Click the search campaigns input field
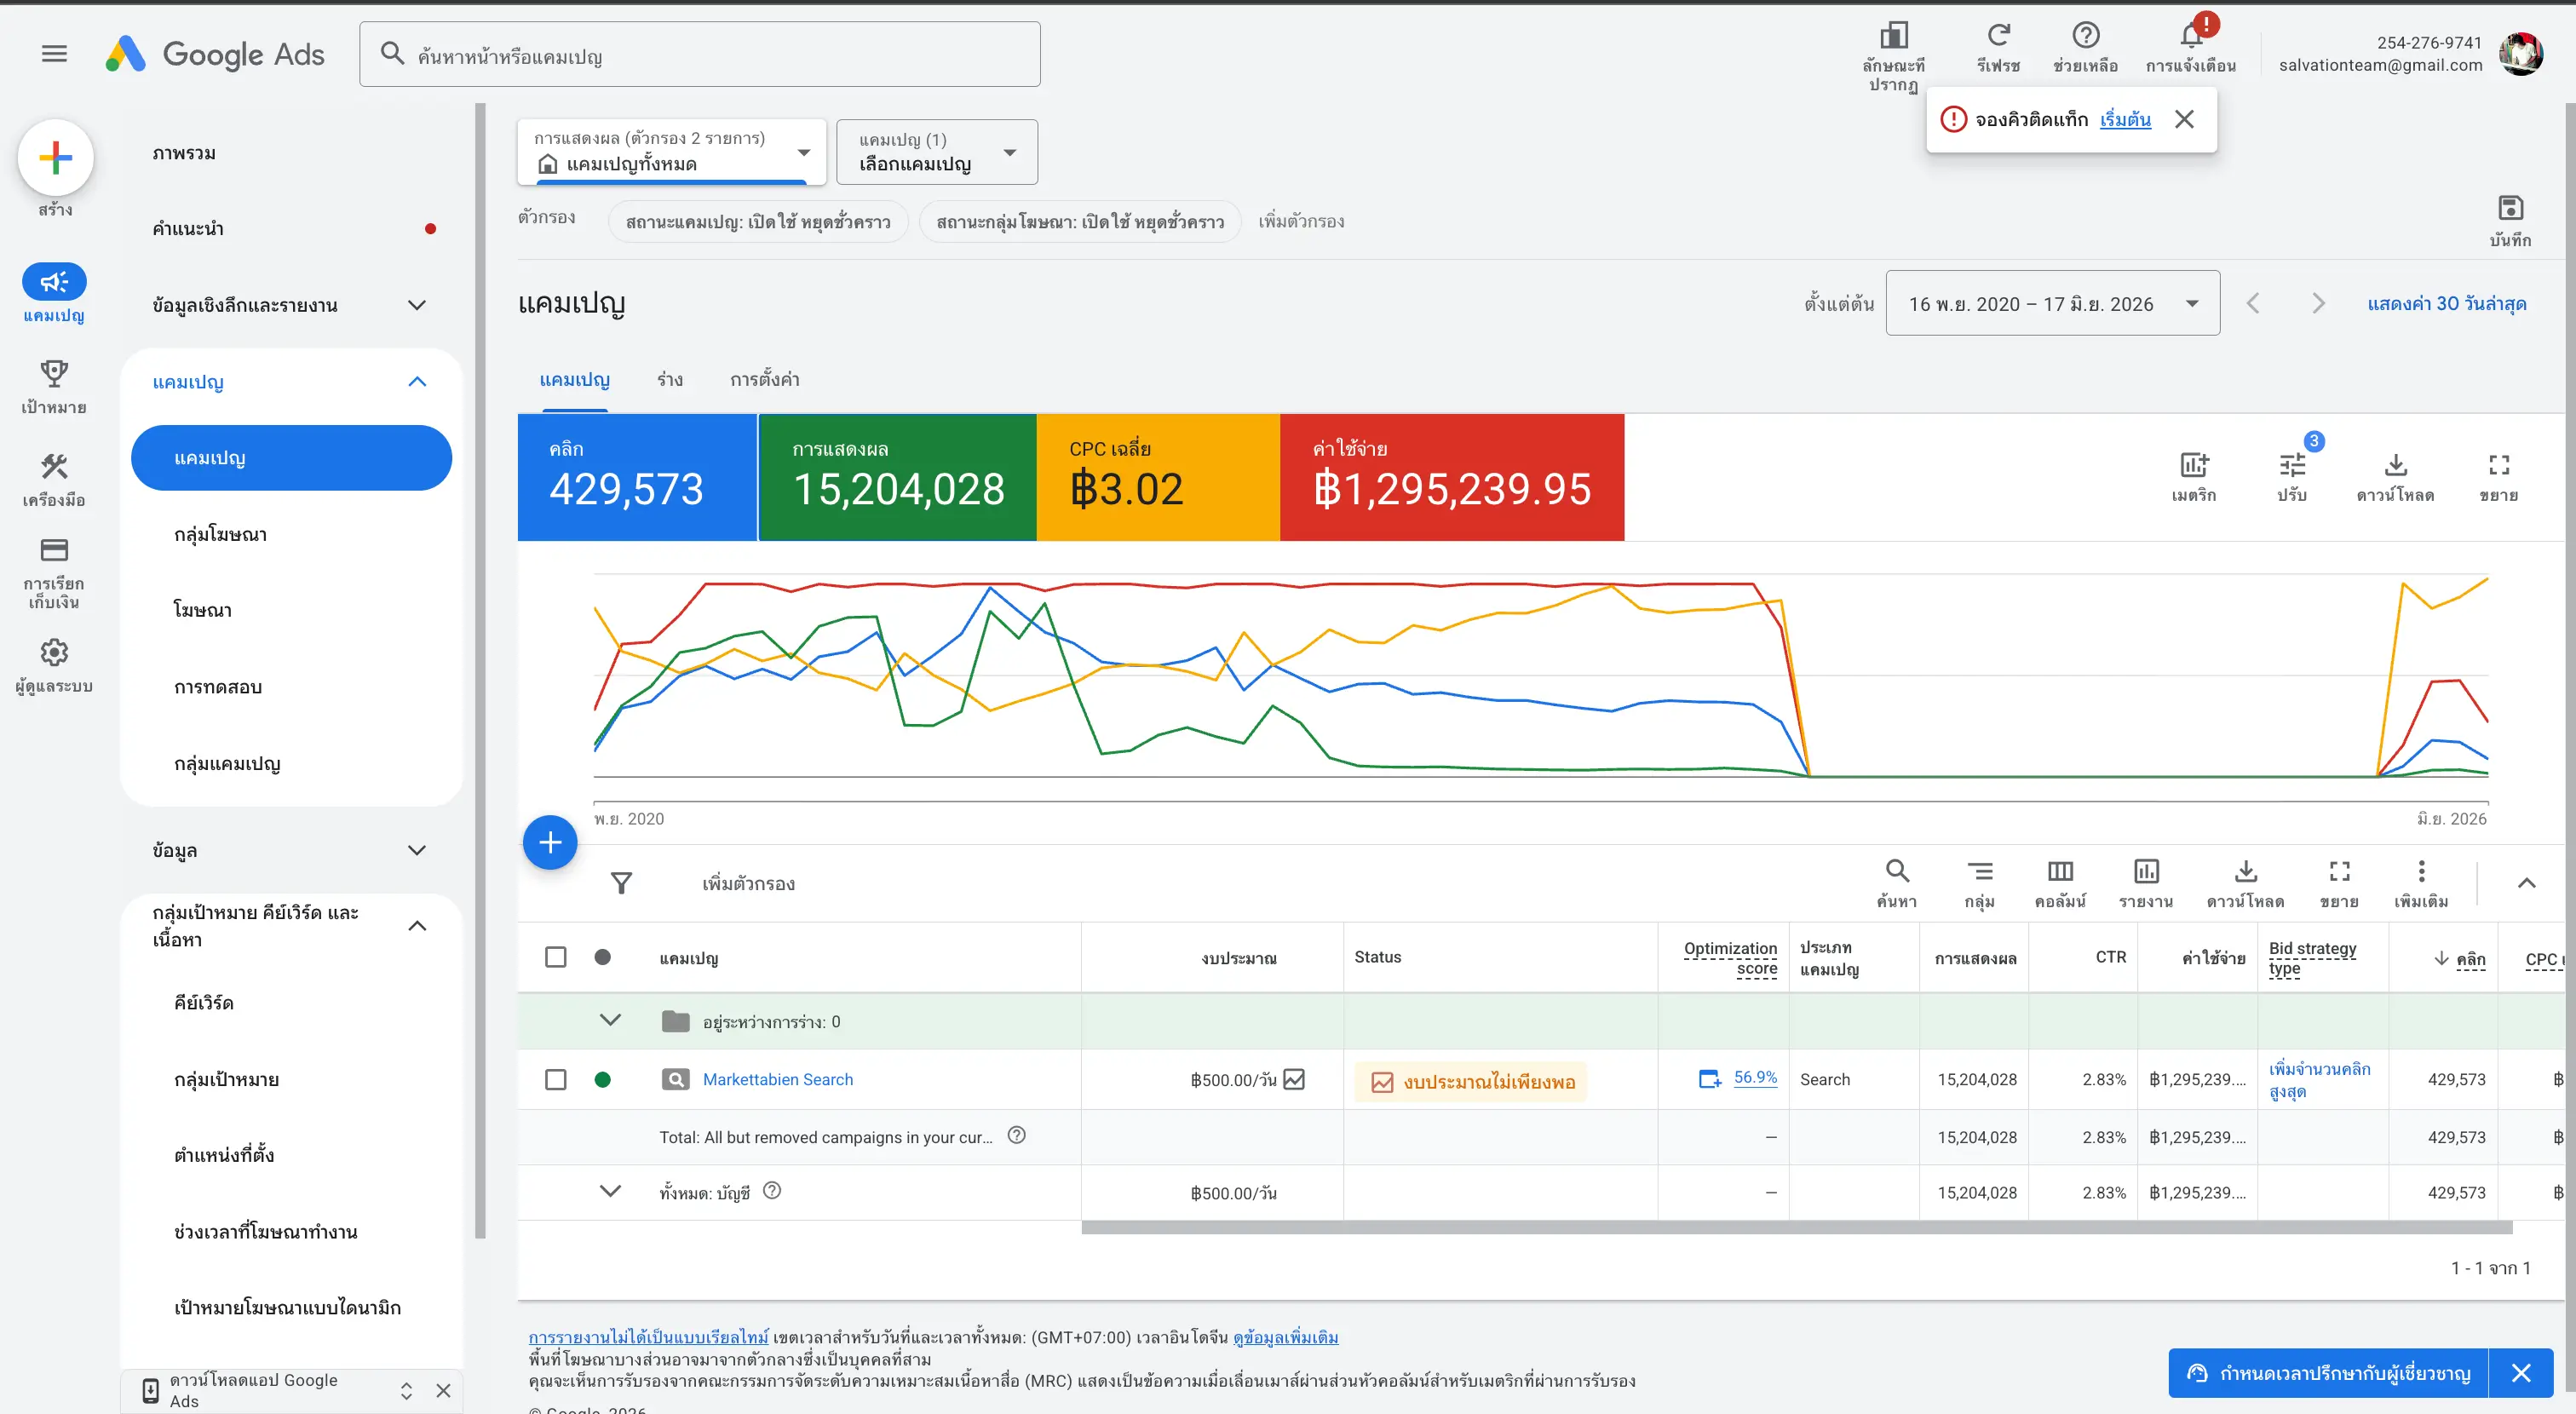 pyautogui.click(x=699, y=54)
